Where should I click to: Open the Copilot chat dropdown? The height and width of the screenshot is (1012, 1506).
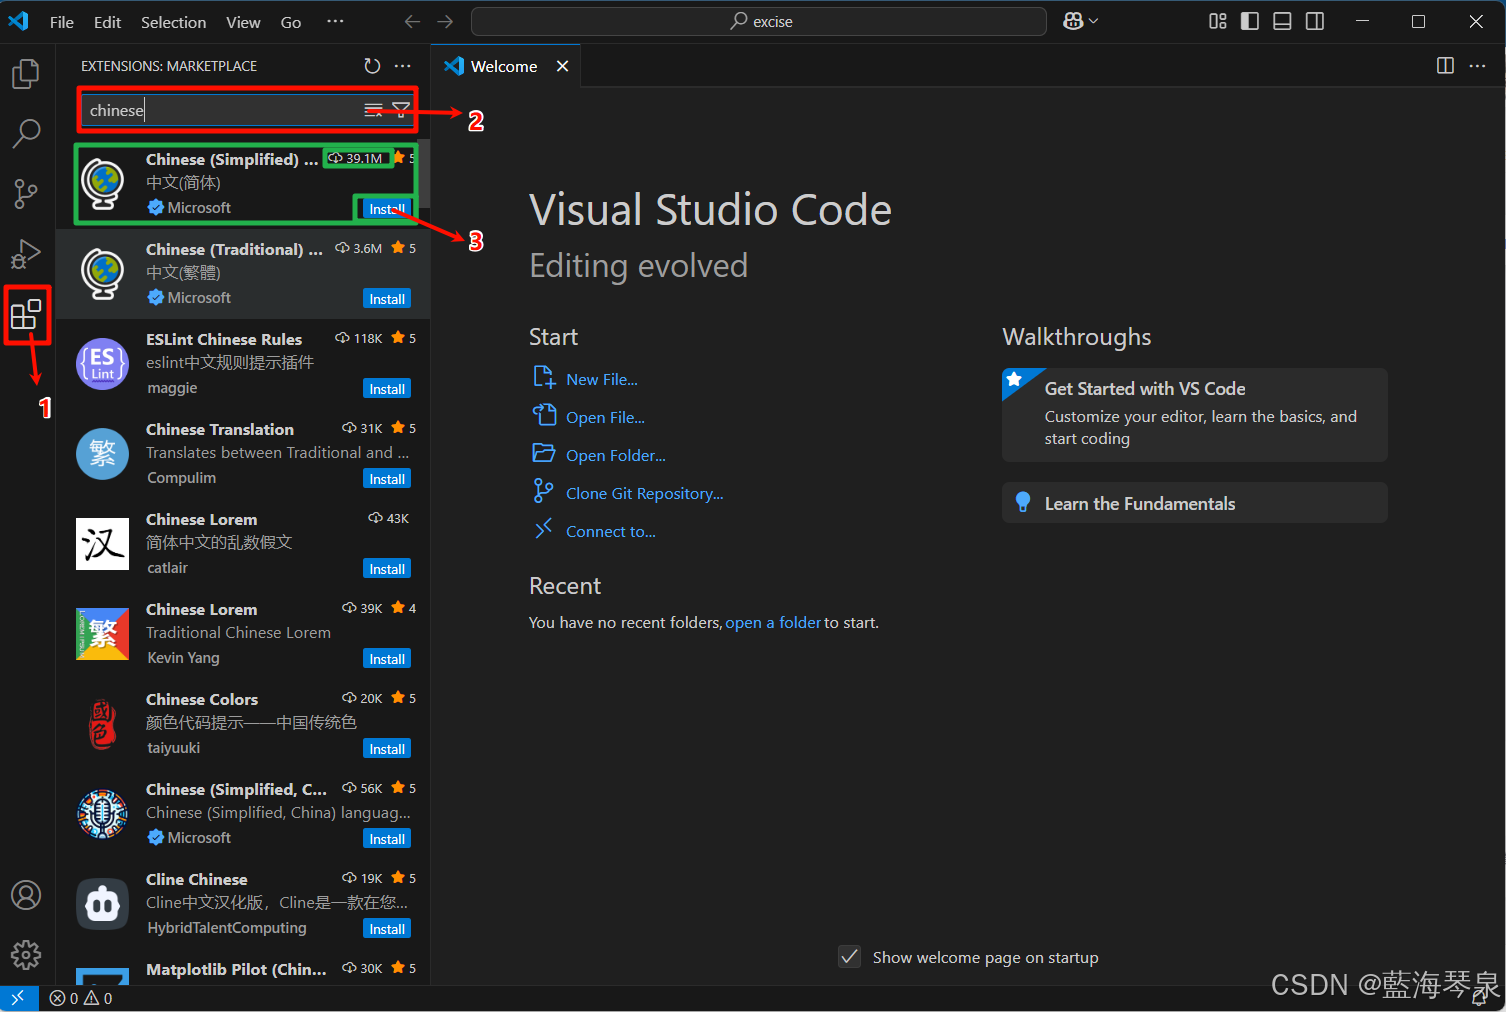[x=1081, y=21]
